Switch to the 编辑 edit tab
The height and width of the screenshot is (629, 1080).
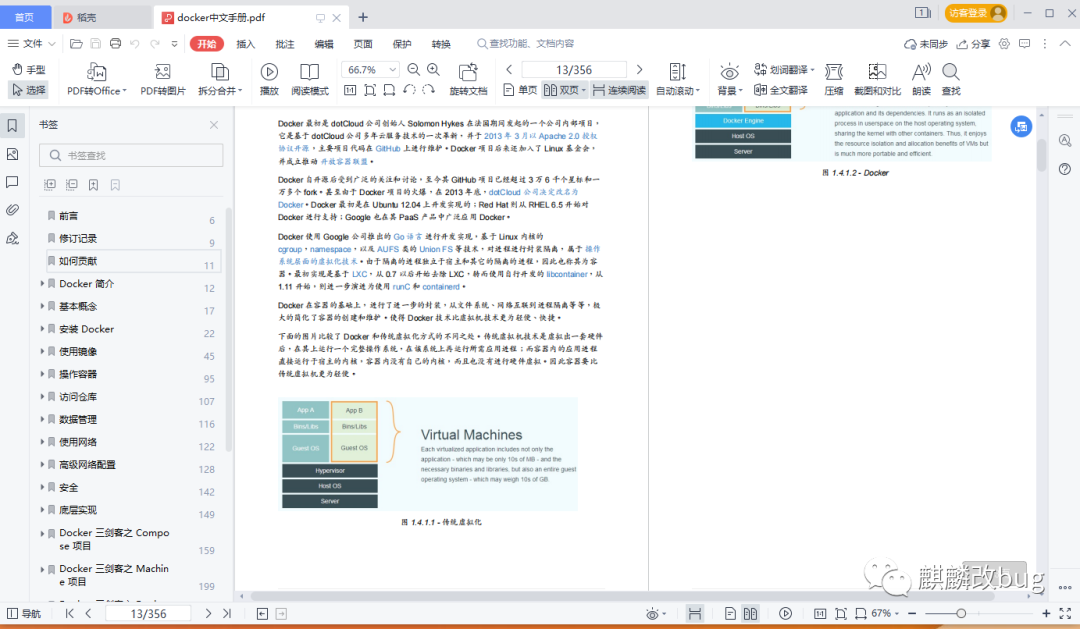click(324, 43)
